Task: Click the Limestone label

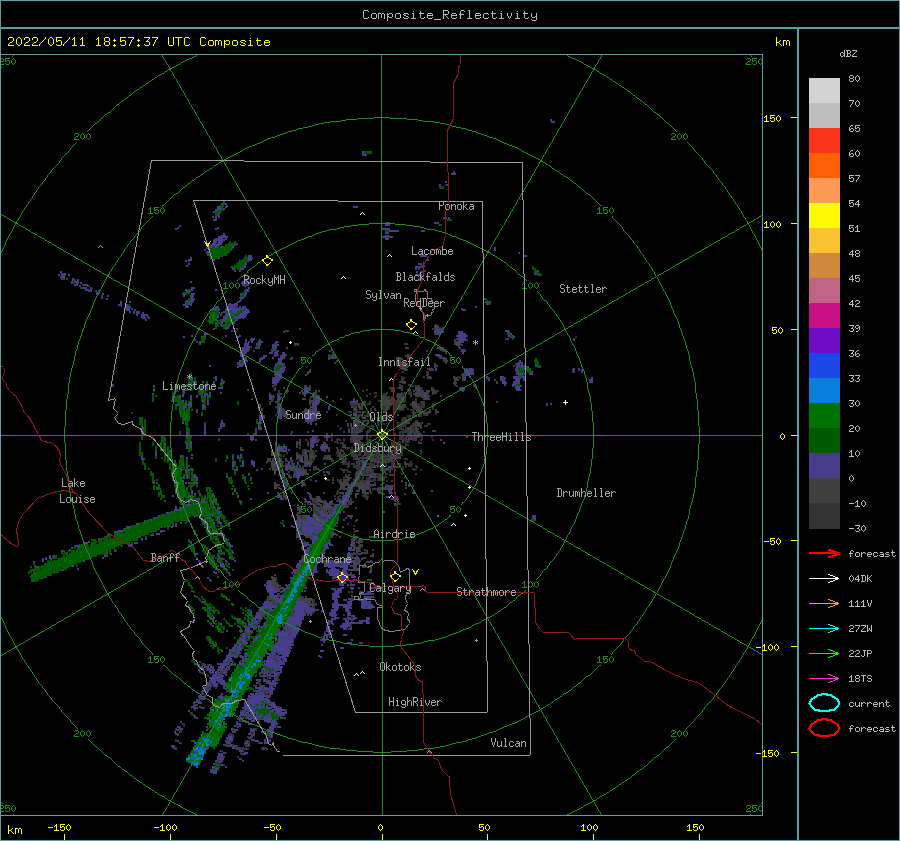Action: pyautogui.click(x=189, y=386)
